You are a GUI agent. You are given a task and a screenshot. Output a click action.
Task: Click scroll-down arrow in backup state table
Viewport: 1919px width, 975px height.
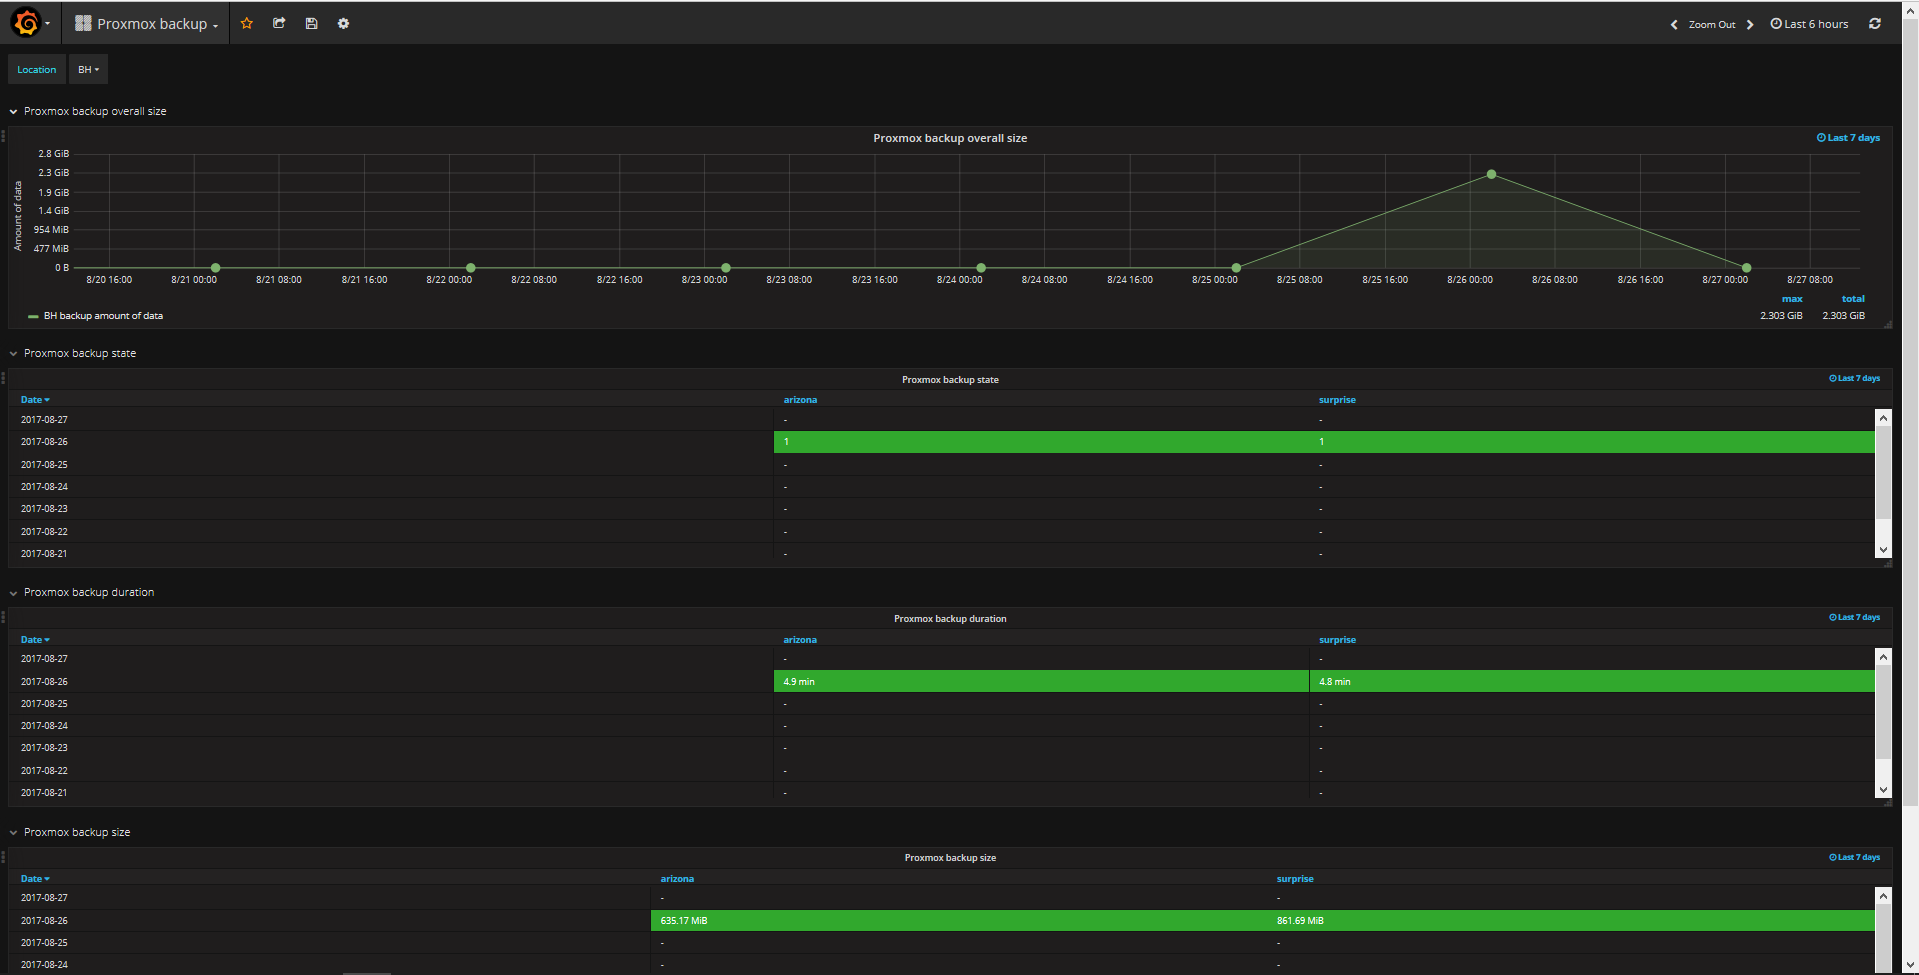(x=1883, y=549)
